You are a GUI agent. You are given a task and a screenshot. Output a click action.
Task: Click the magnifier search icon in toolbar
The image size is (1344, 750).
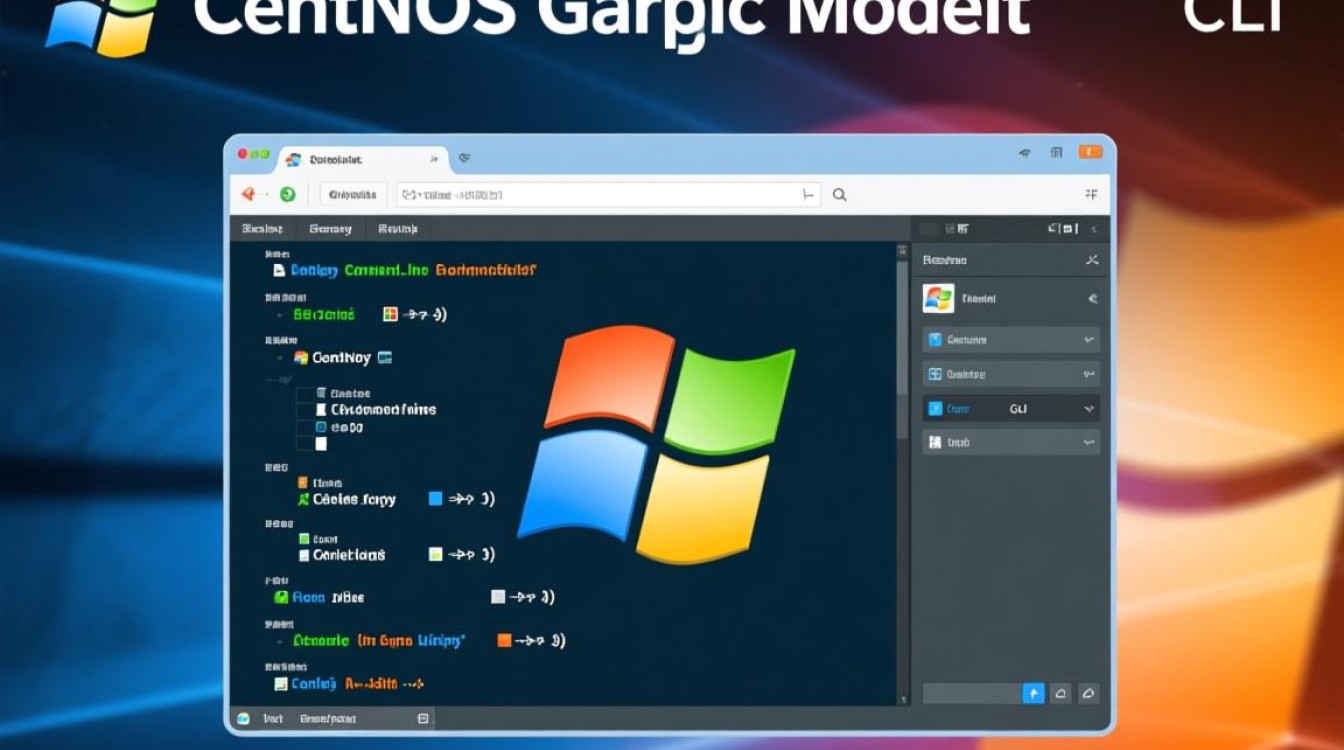coord(839,195)
